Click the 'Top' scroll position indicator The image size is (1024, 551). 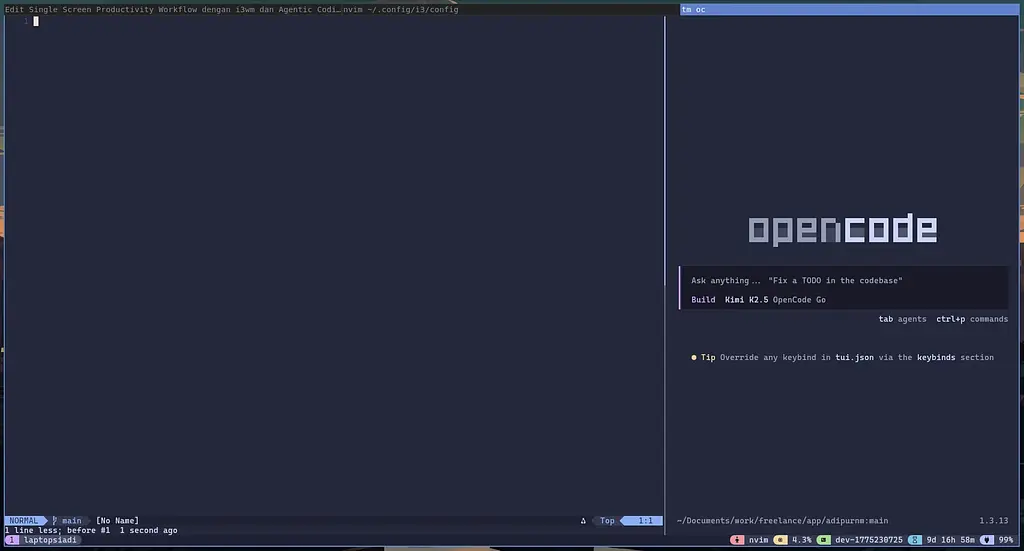(x=607, y=521)
